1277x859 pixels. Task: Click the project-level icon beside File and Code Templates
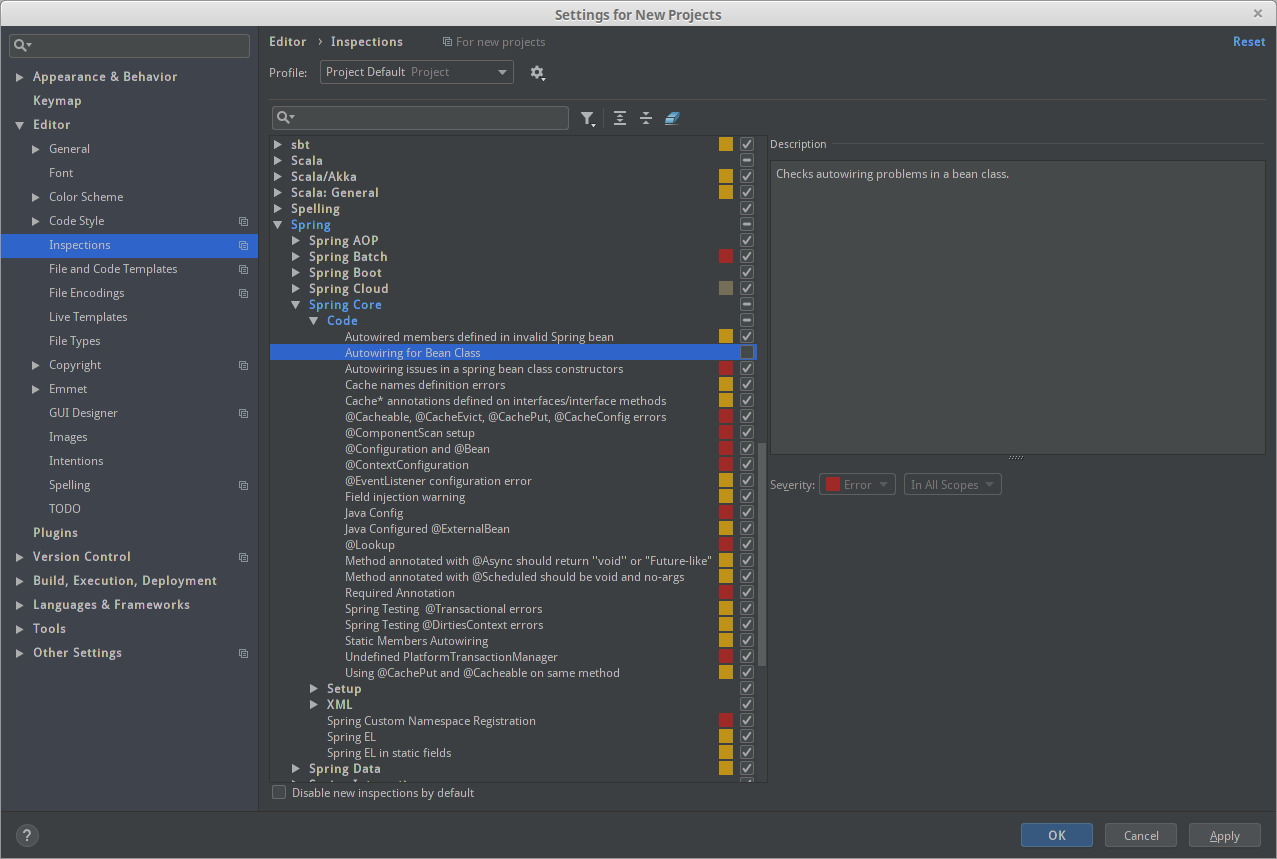tap(243, 269)
